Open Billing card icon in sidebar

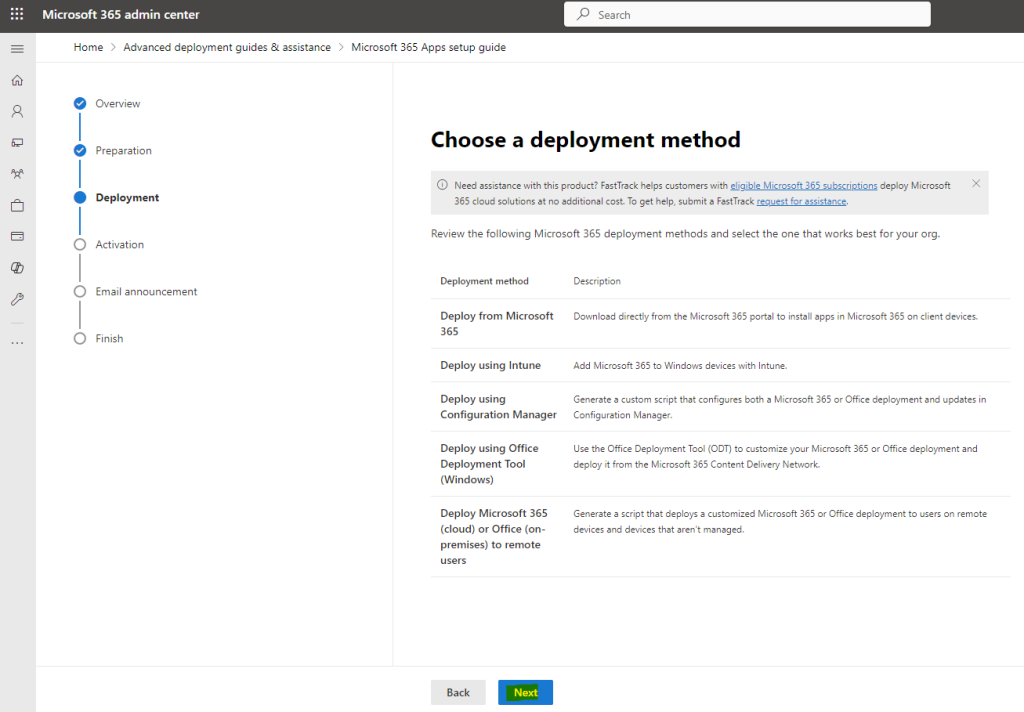coord(18,236)
